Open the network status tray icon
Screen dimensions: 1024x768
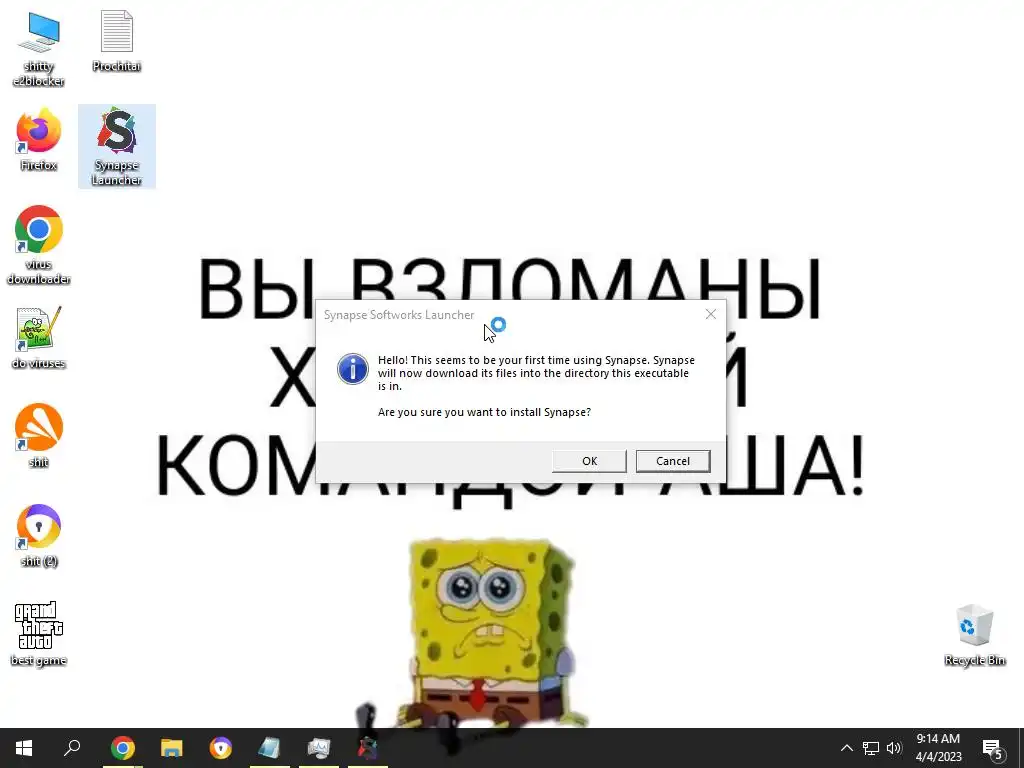(x=871, y=748)
